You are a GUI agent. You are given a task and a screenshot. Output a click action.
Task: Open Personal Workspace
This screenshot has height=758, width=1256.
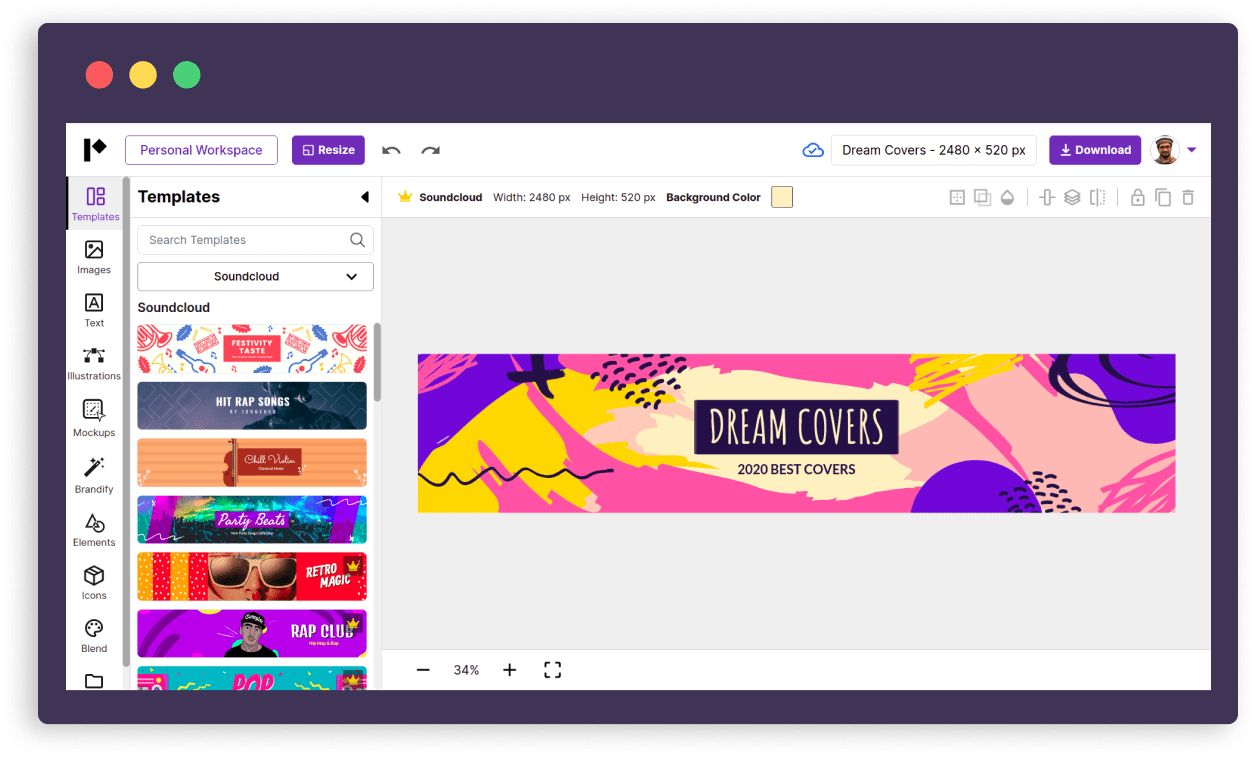pyautogui.click(x=201, y=150)
